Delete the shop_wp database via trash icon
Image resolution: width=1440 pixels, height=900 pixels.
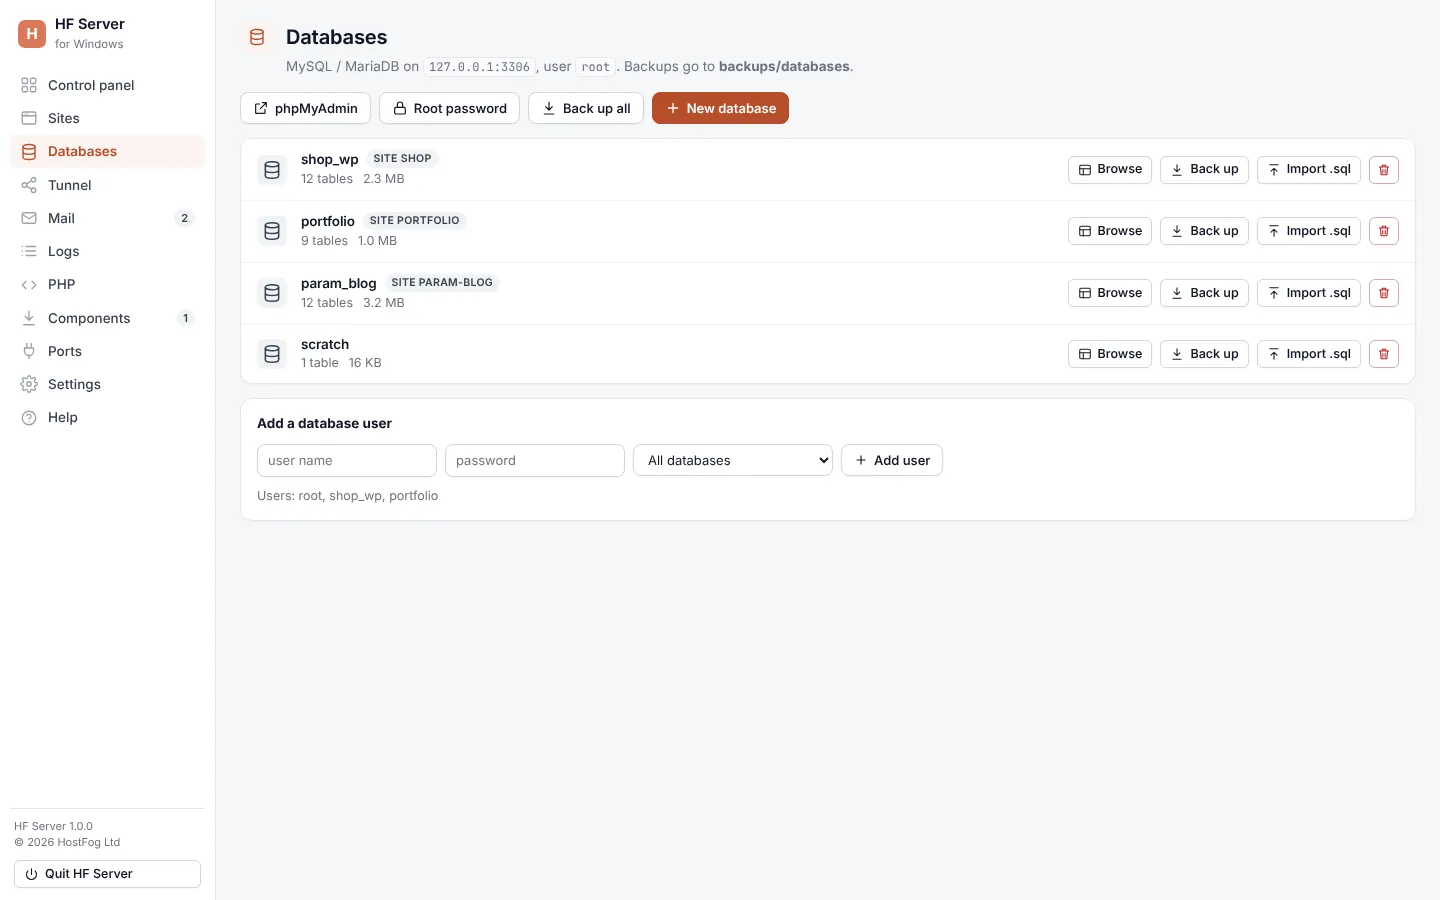point(1384,170)
